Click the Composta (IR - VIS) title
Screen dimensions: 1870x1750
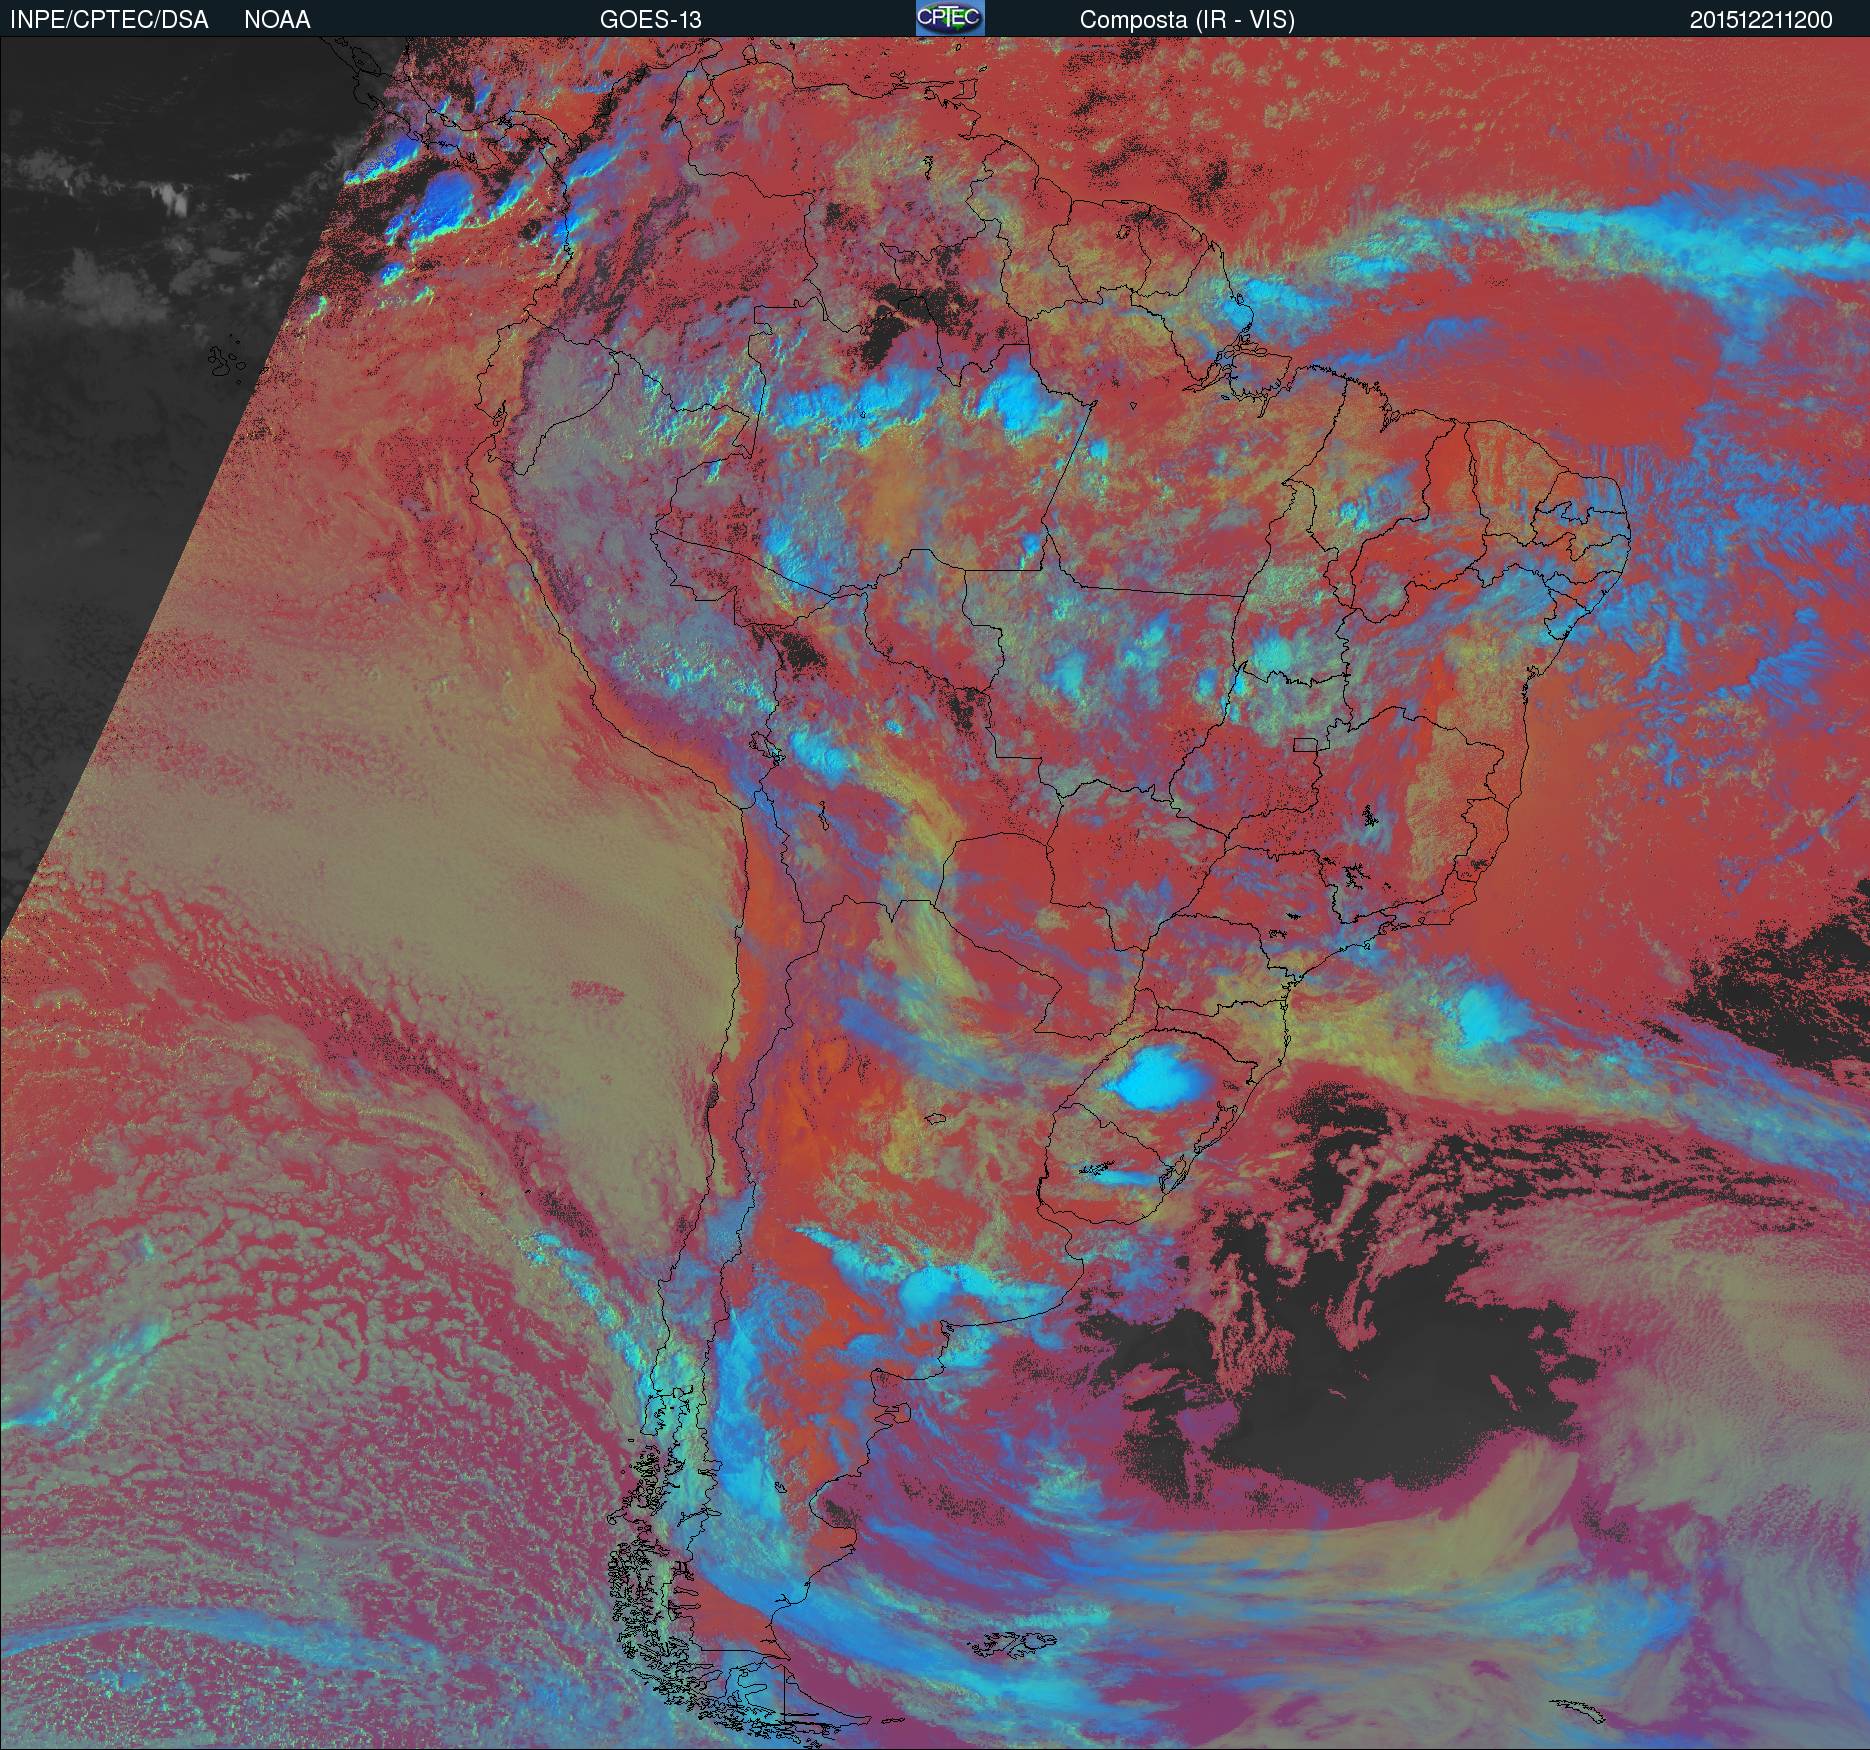[1187, 20]
